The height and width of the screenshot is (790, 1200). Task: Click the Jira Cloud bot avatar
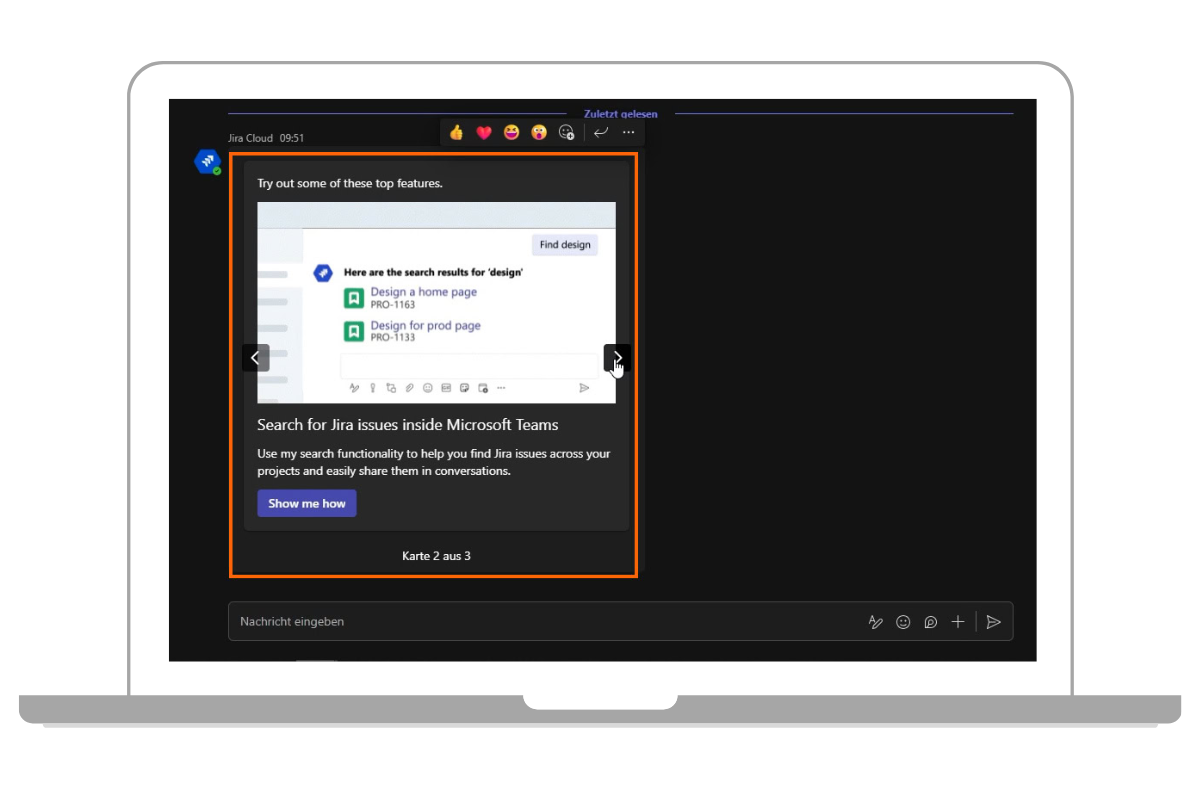[207, 161]
